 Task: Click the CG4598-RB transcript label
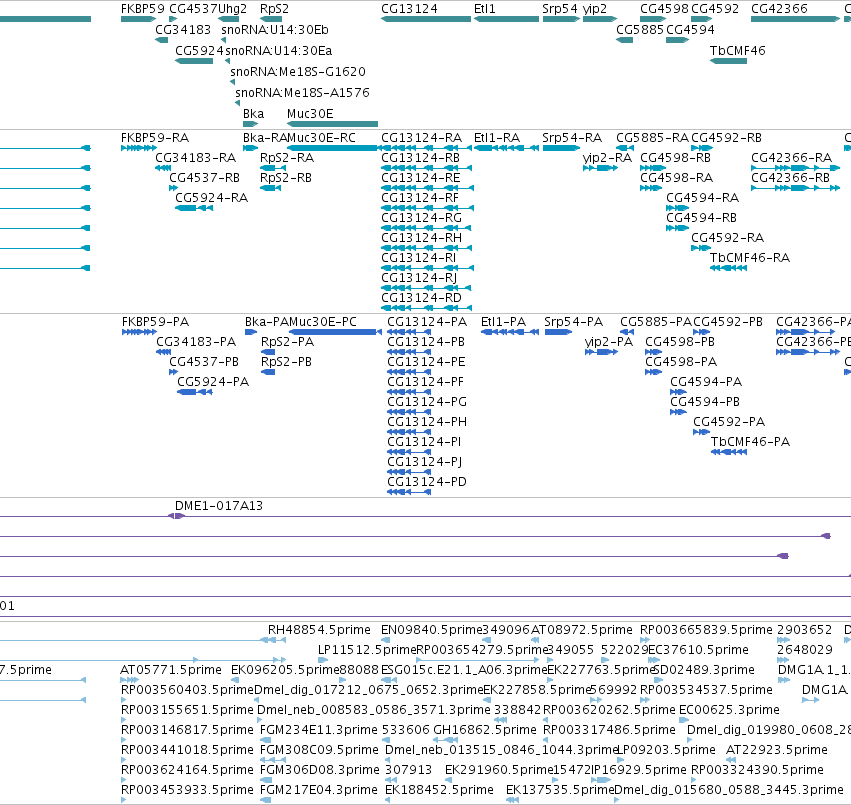click(x=675, y=158)
